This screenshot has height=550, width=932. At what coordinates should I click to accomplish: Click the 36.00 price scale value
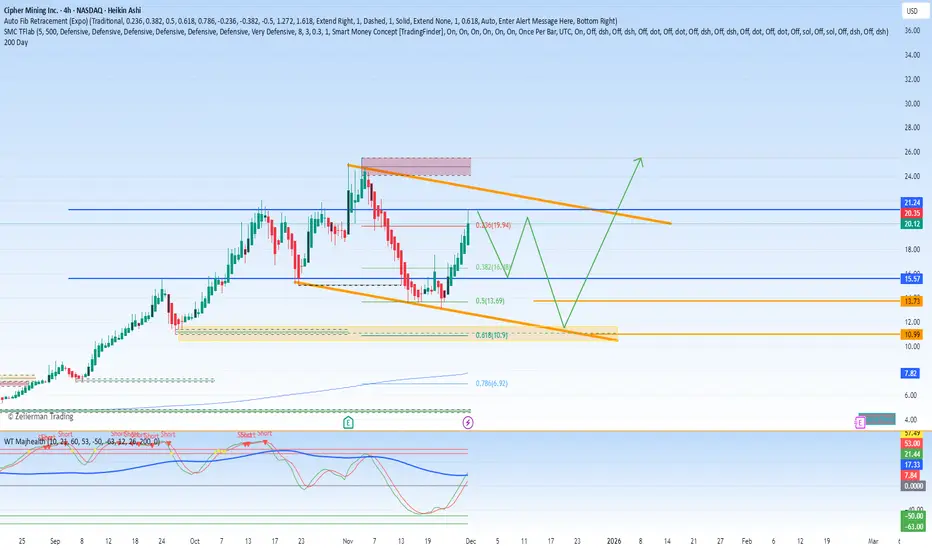[912, 30]
